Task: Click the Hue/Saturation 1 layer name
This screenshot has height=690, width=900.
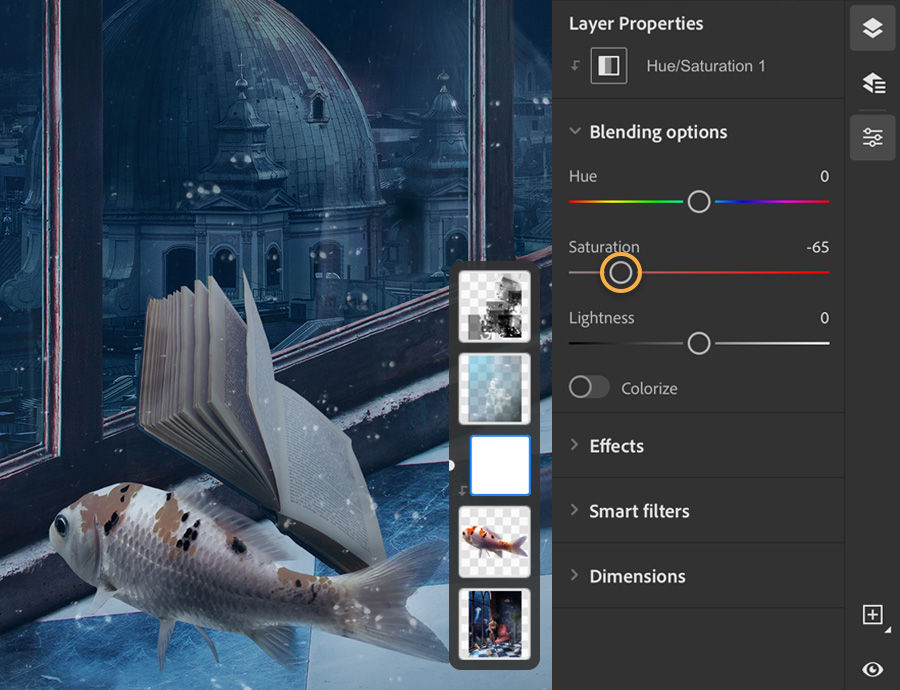Action: coord(706,66)
